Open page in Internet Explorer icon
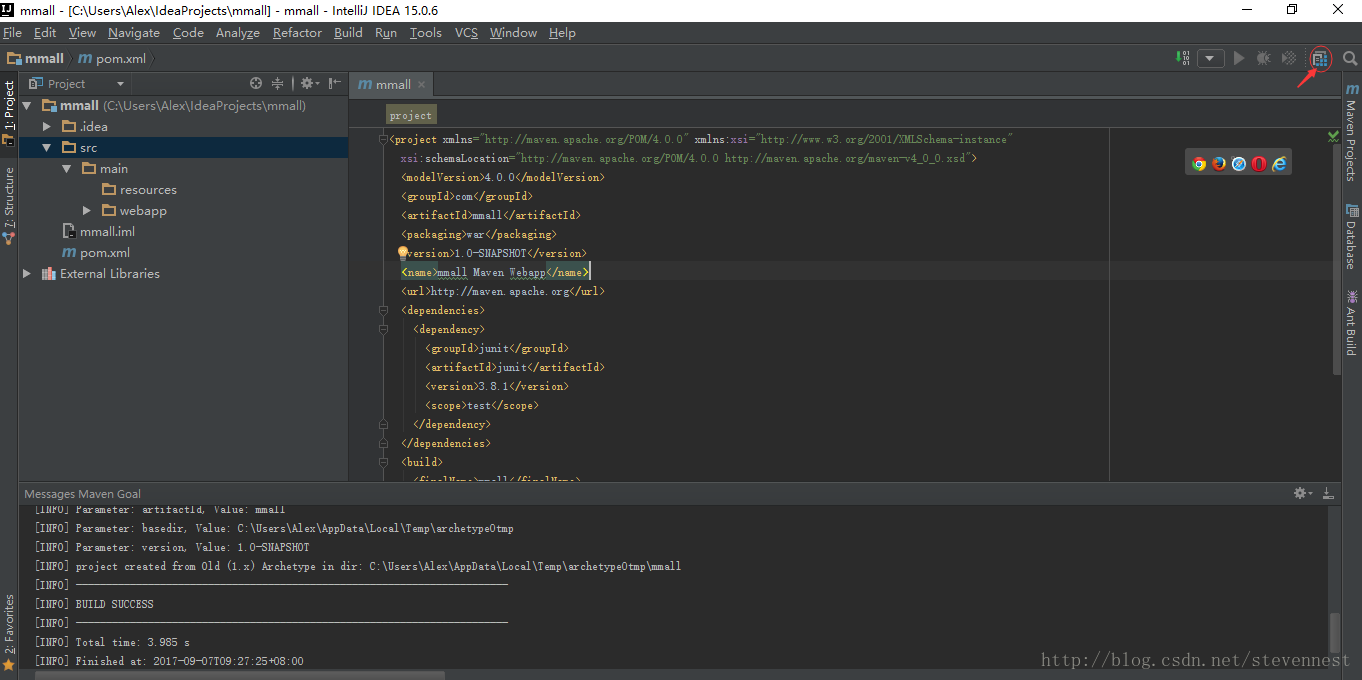1362x680 pixels. point(1279,164)
